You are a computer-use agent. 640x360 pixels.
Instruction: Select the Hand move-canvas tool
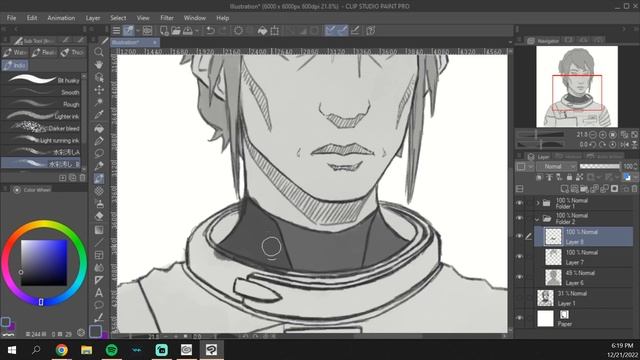pyautogui.click(x=99, y=64)
